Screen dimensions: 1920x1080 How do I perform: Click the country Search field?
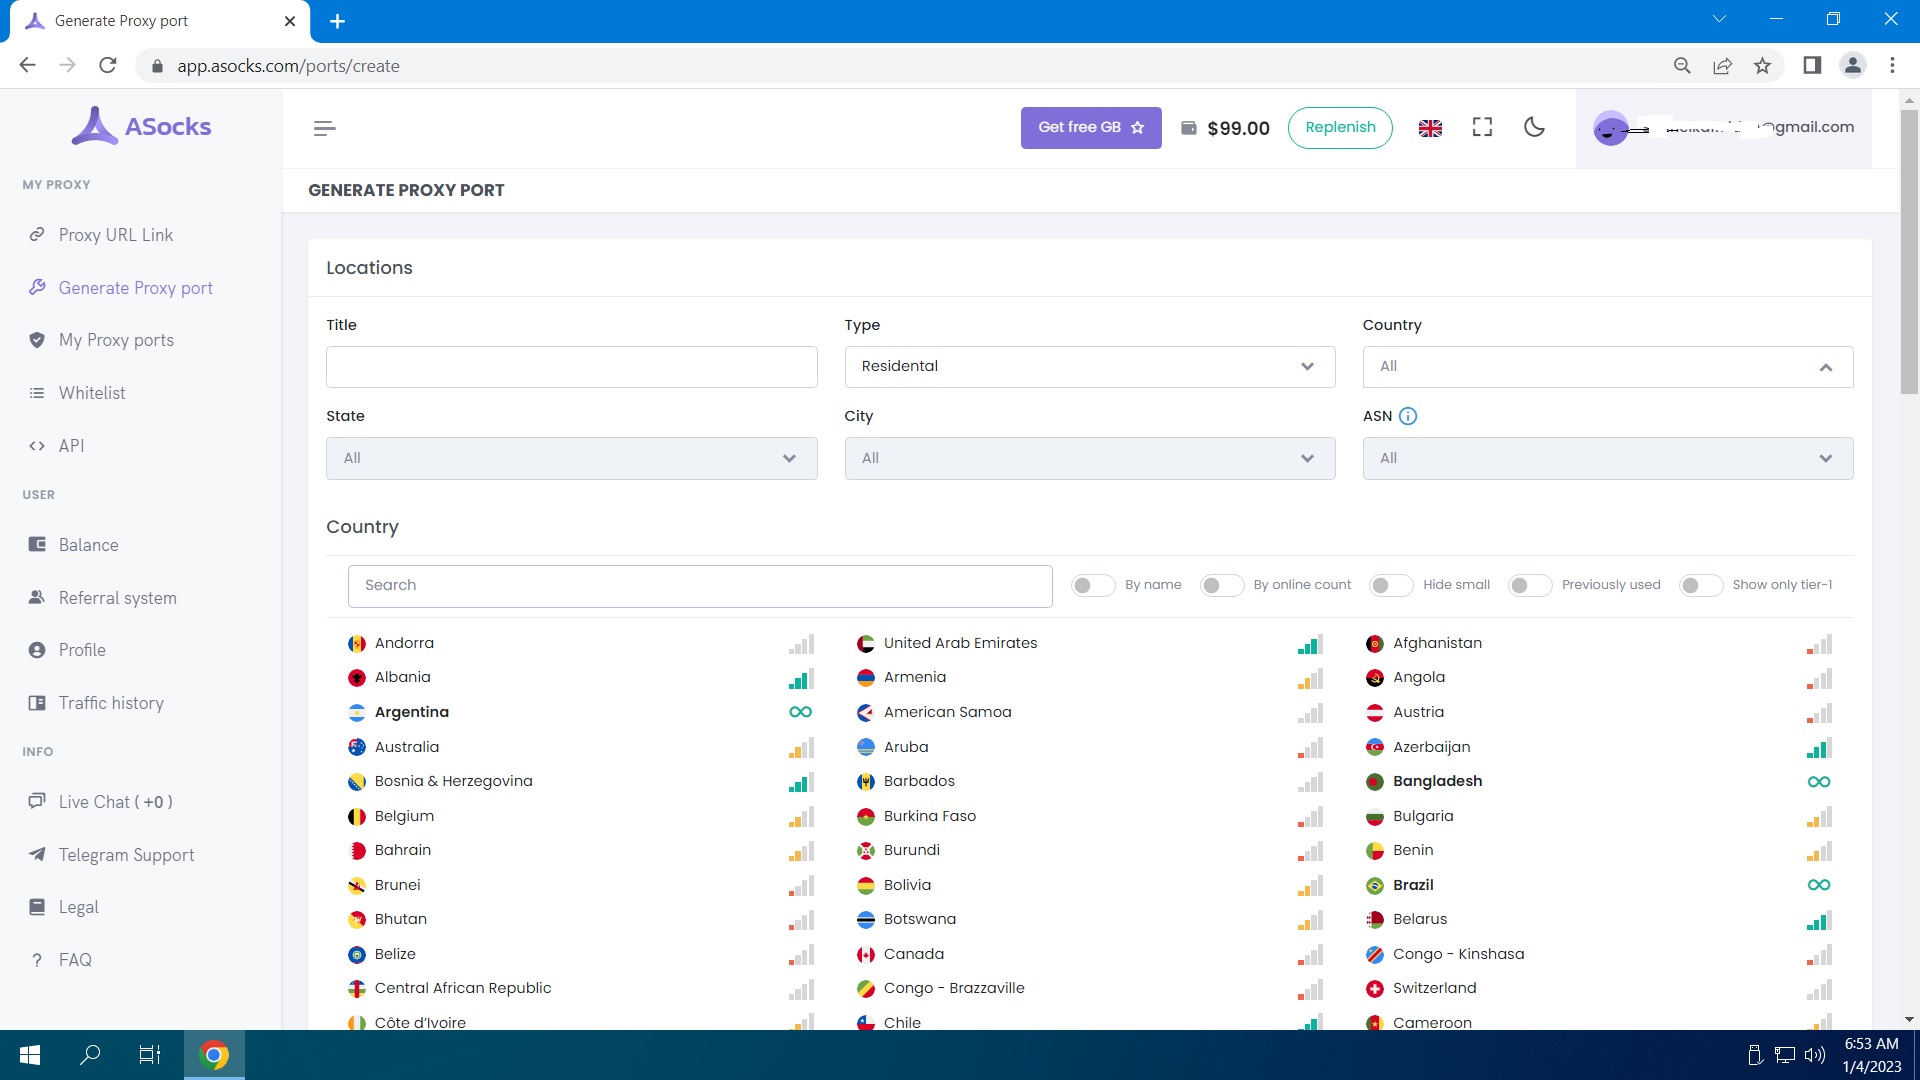pyautogui.click(x=699, y=586)
